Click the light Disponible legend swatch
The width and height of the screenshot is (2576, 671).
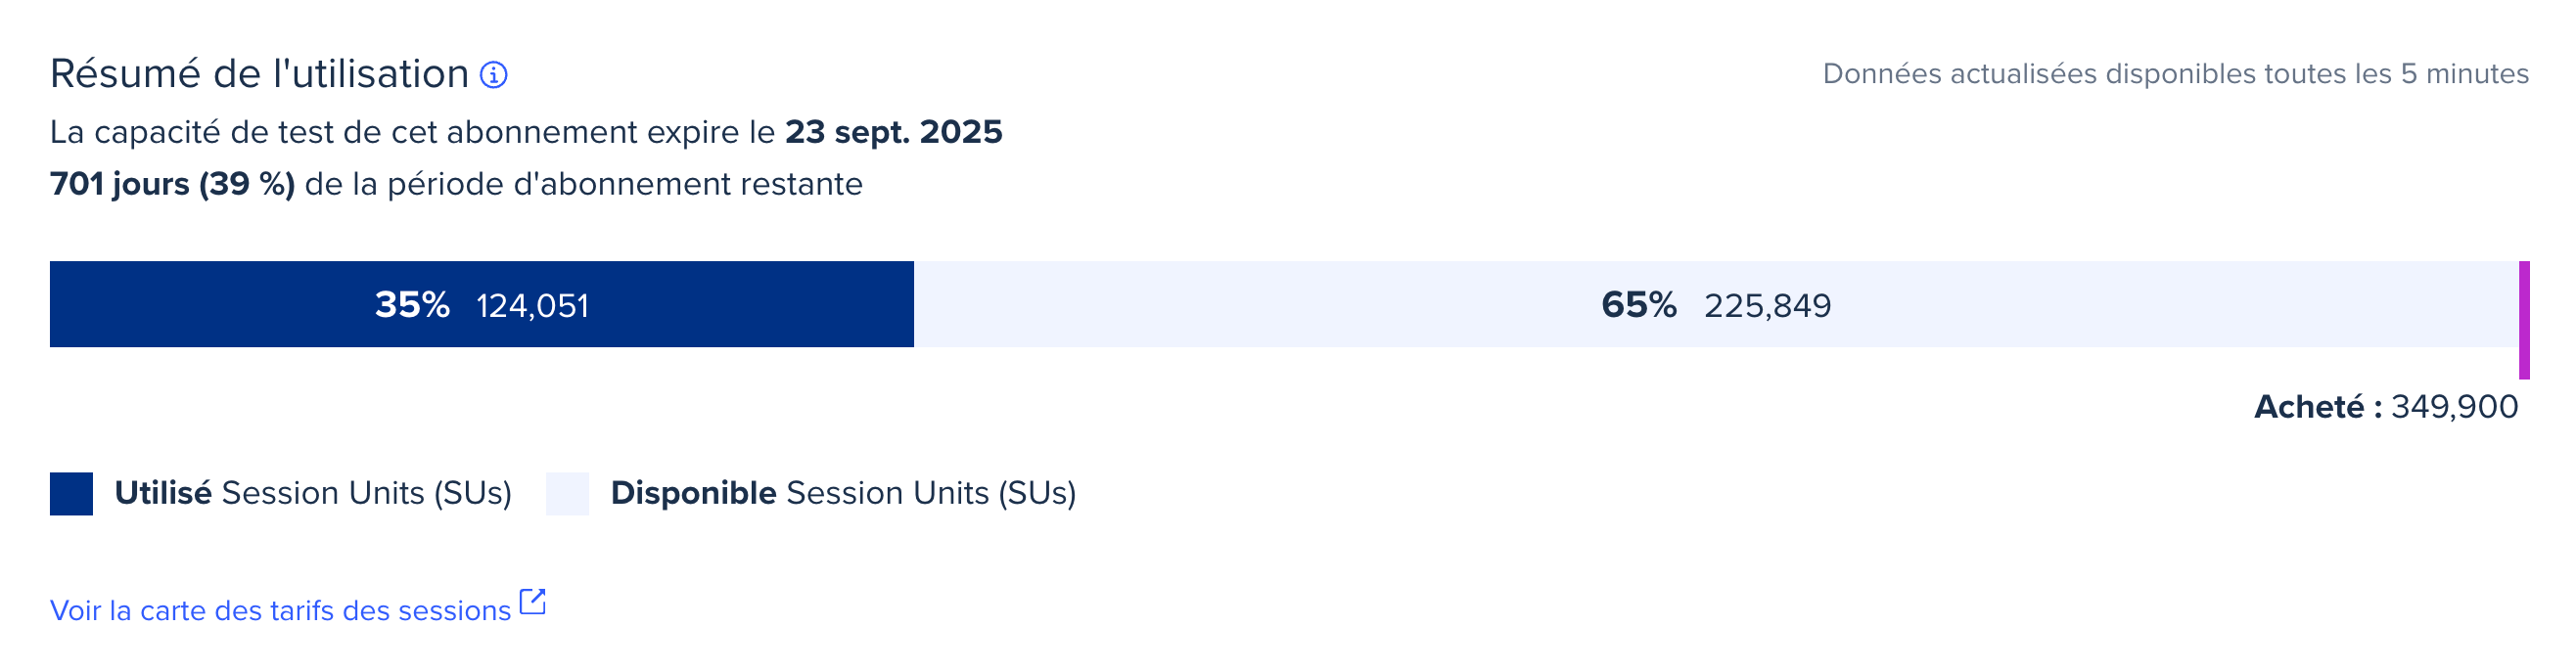567,494
